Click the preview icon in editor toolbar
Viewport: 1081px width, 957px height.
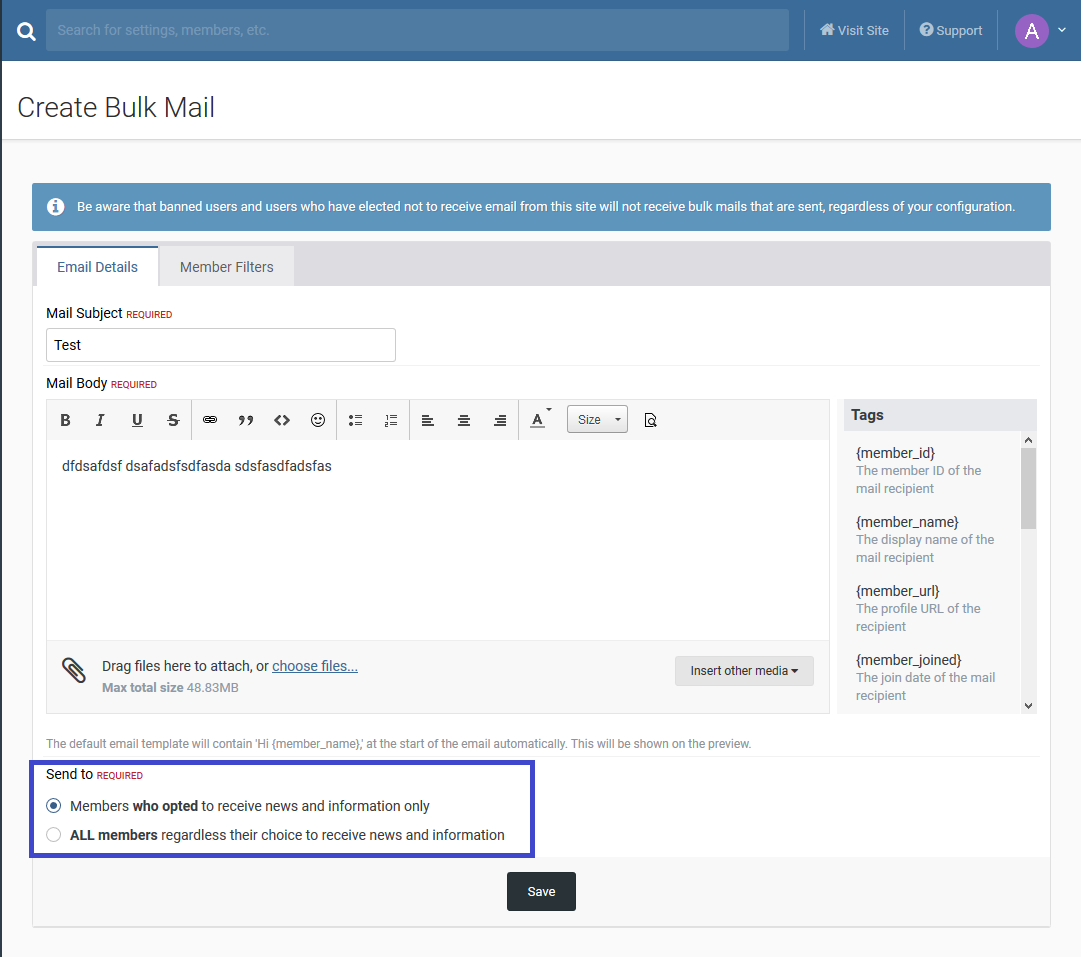[650, 420]
